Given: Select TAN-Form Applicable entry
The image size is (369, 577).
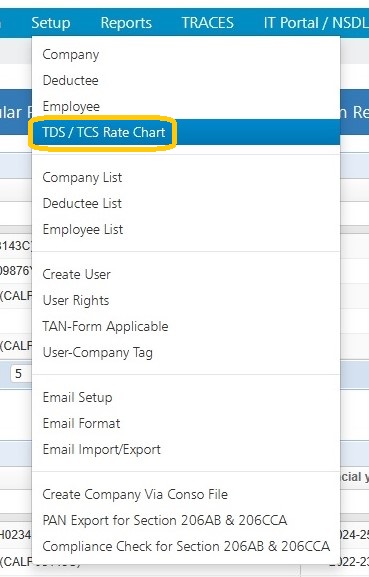Looking at the screenshot, I should (186, 326).
